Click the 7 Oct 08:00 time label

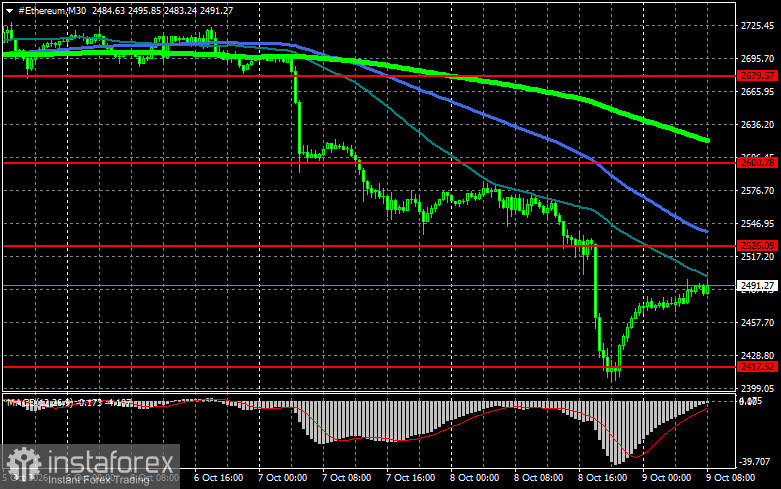pyautogui.click(x=347, y=478)
